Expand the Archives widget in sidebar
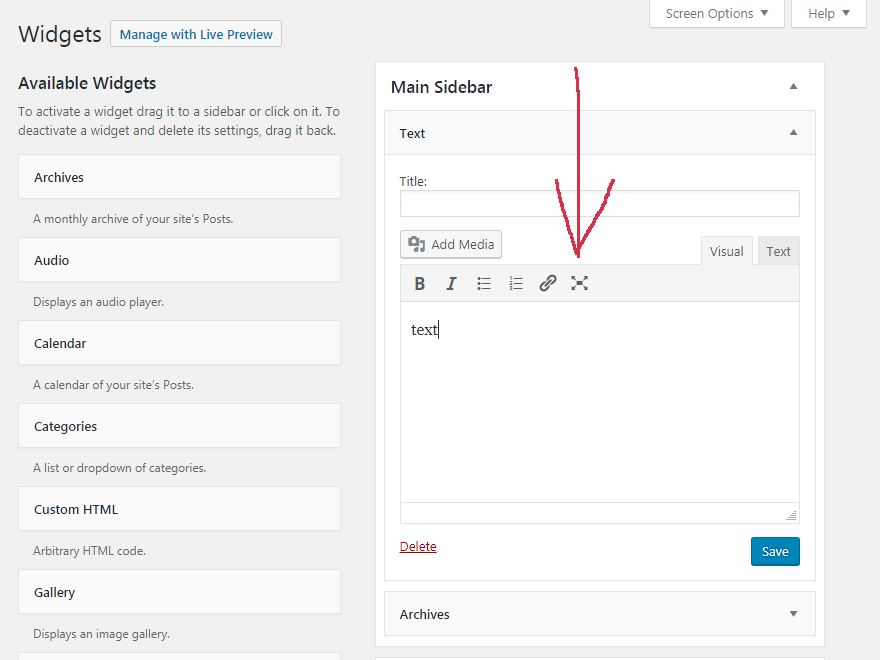880x660 pixels. pyautogui.click(x=793, y=614)
